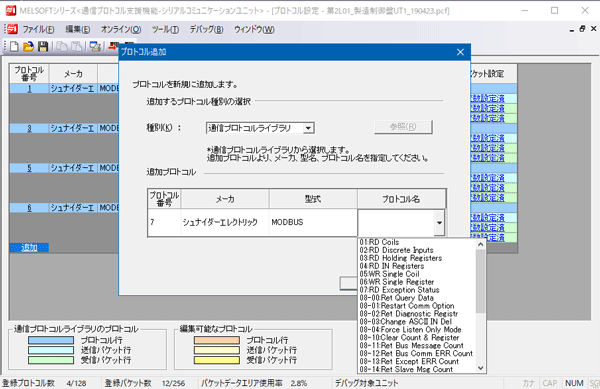Click the protocol list scroll-down arrow

point(481,368)
